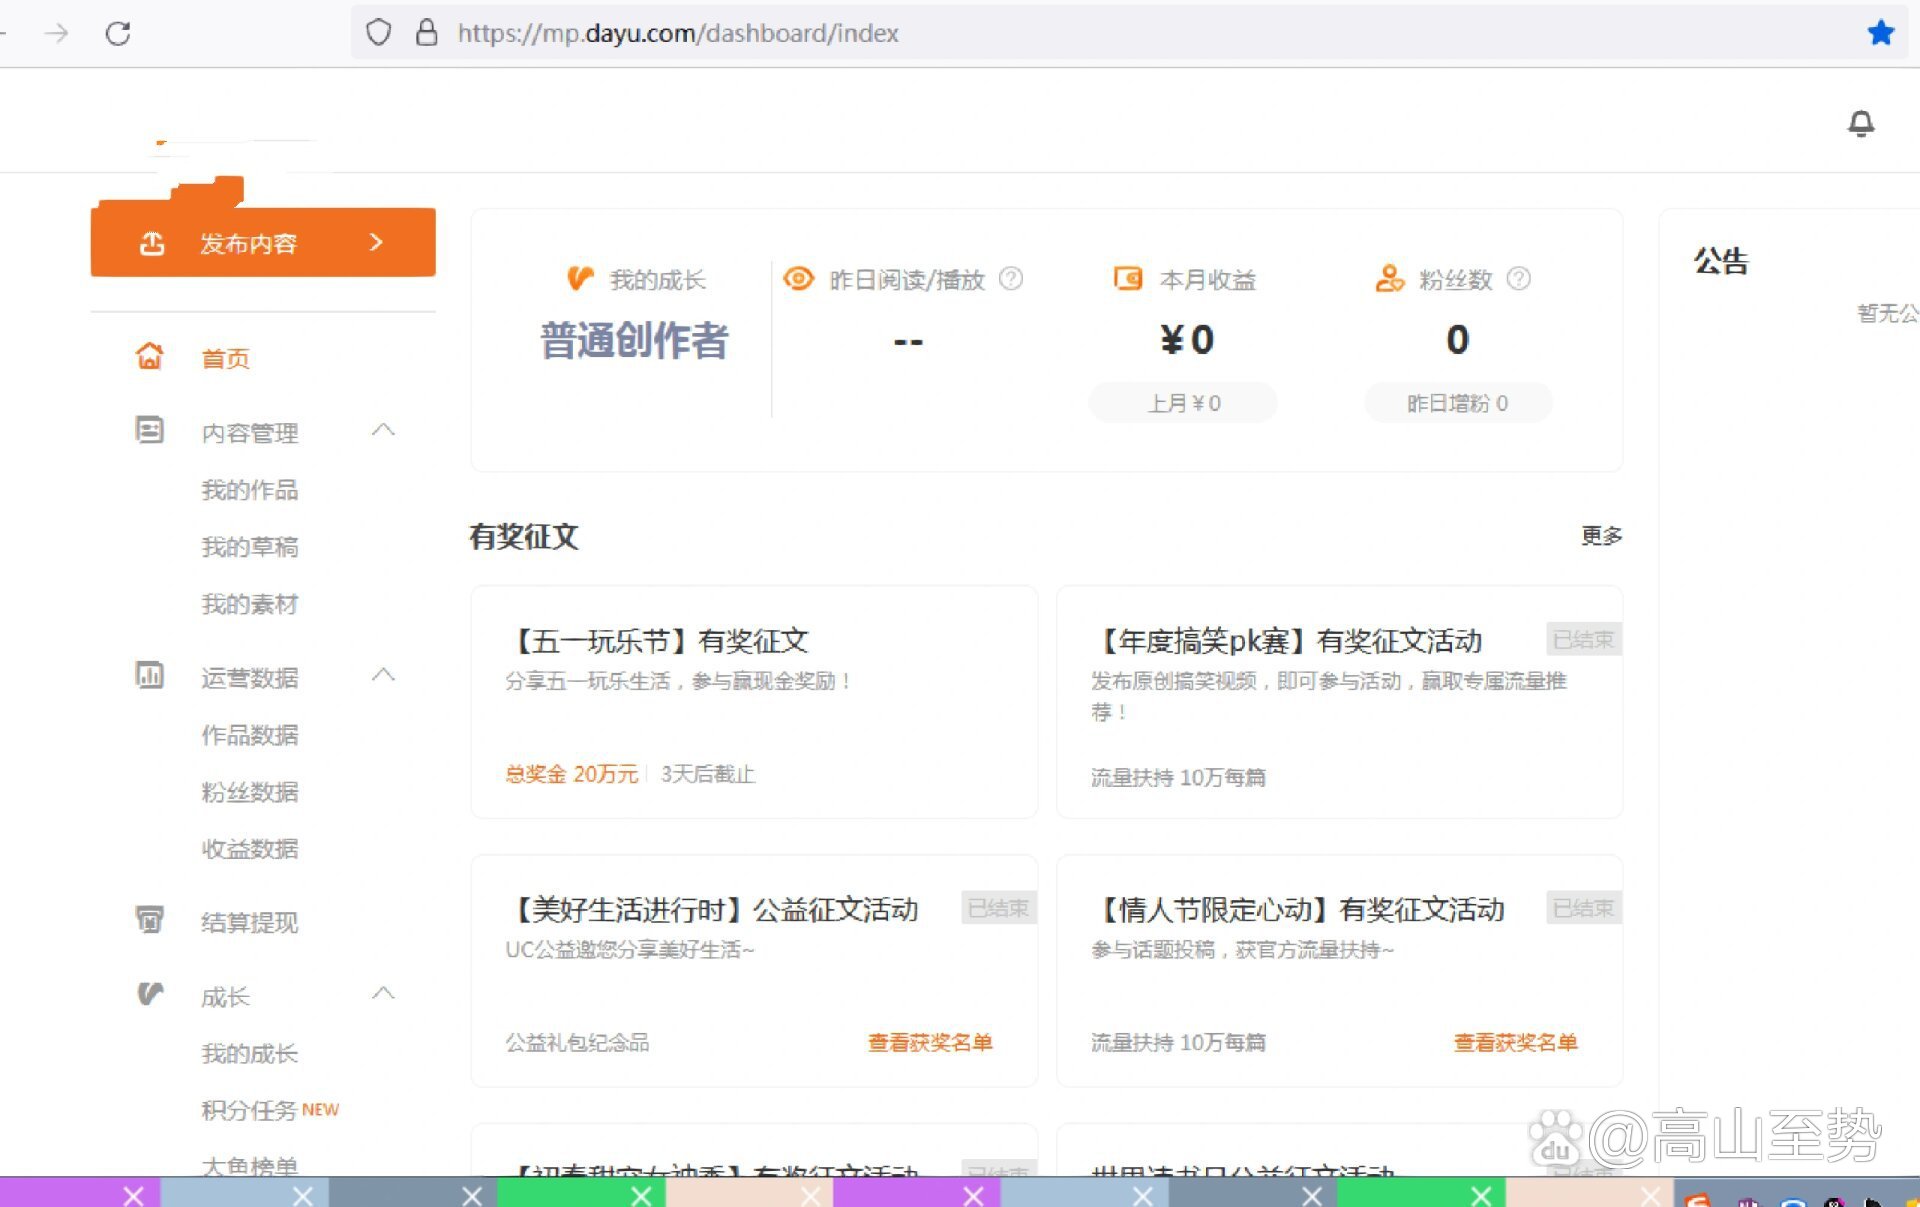Open 我的素材 in the sidebar
The height and width of the screenshot is (1207, 1920).
tap(250, 604)
